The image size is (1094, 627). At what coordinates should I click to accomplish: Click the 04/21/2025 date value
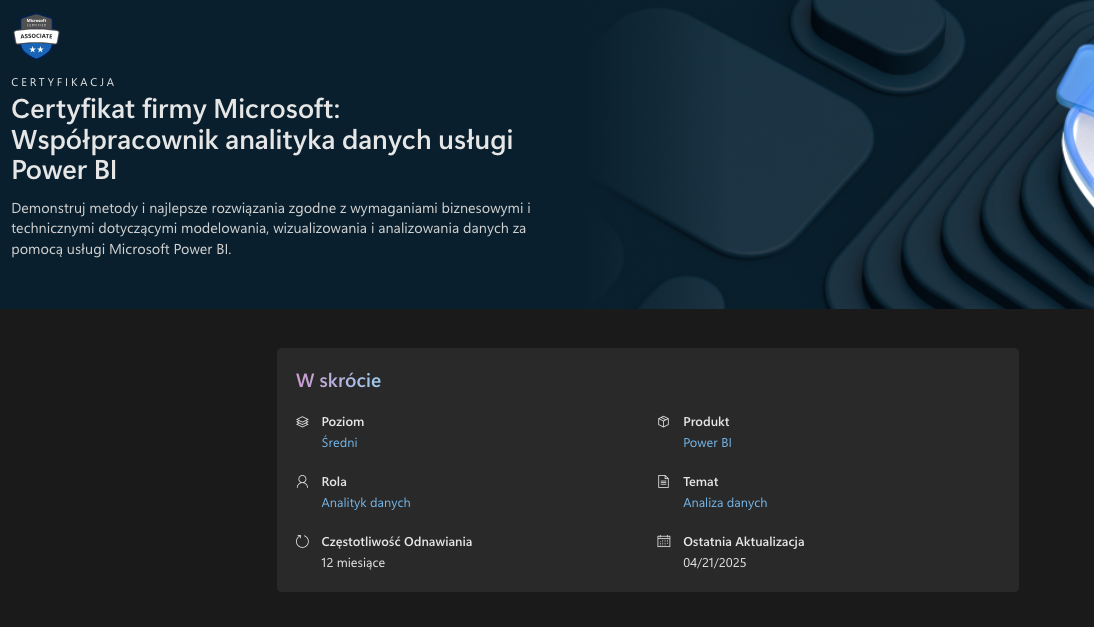click(714, 562)
